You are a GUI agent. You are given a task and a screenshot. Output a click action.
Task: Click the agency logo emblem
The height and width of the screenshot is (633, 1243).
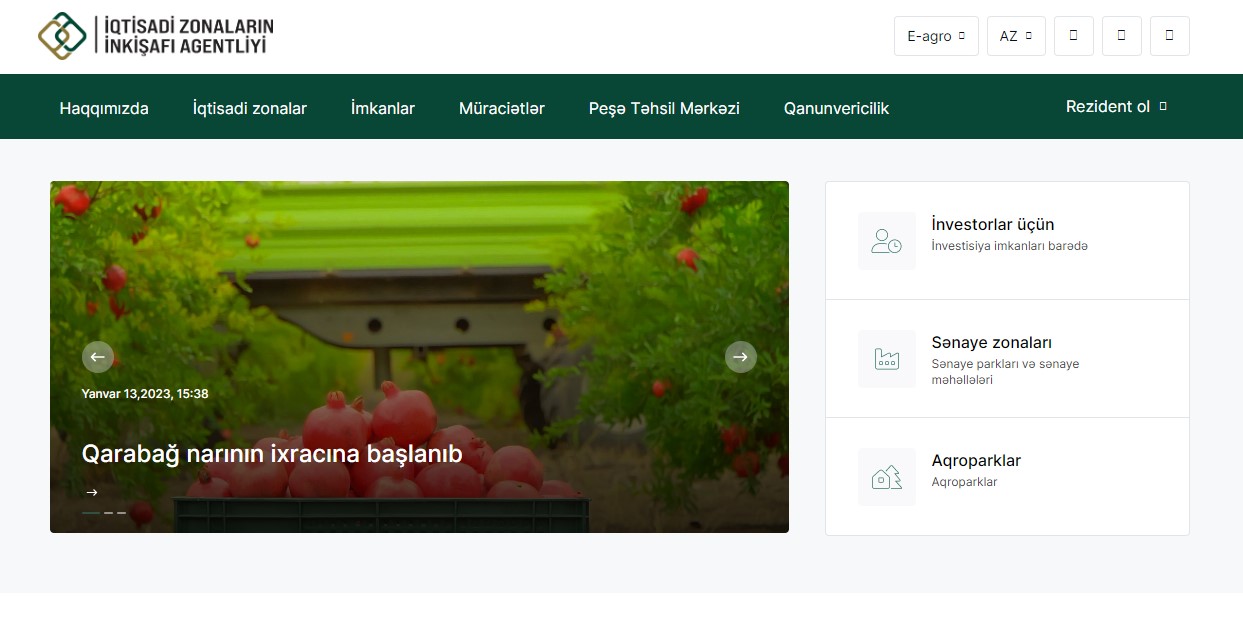(62, 36)
